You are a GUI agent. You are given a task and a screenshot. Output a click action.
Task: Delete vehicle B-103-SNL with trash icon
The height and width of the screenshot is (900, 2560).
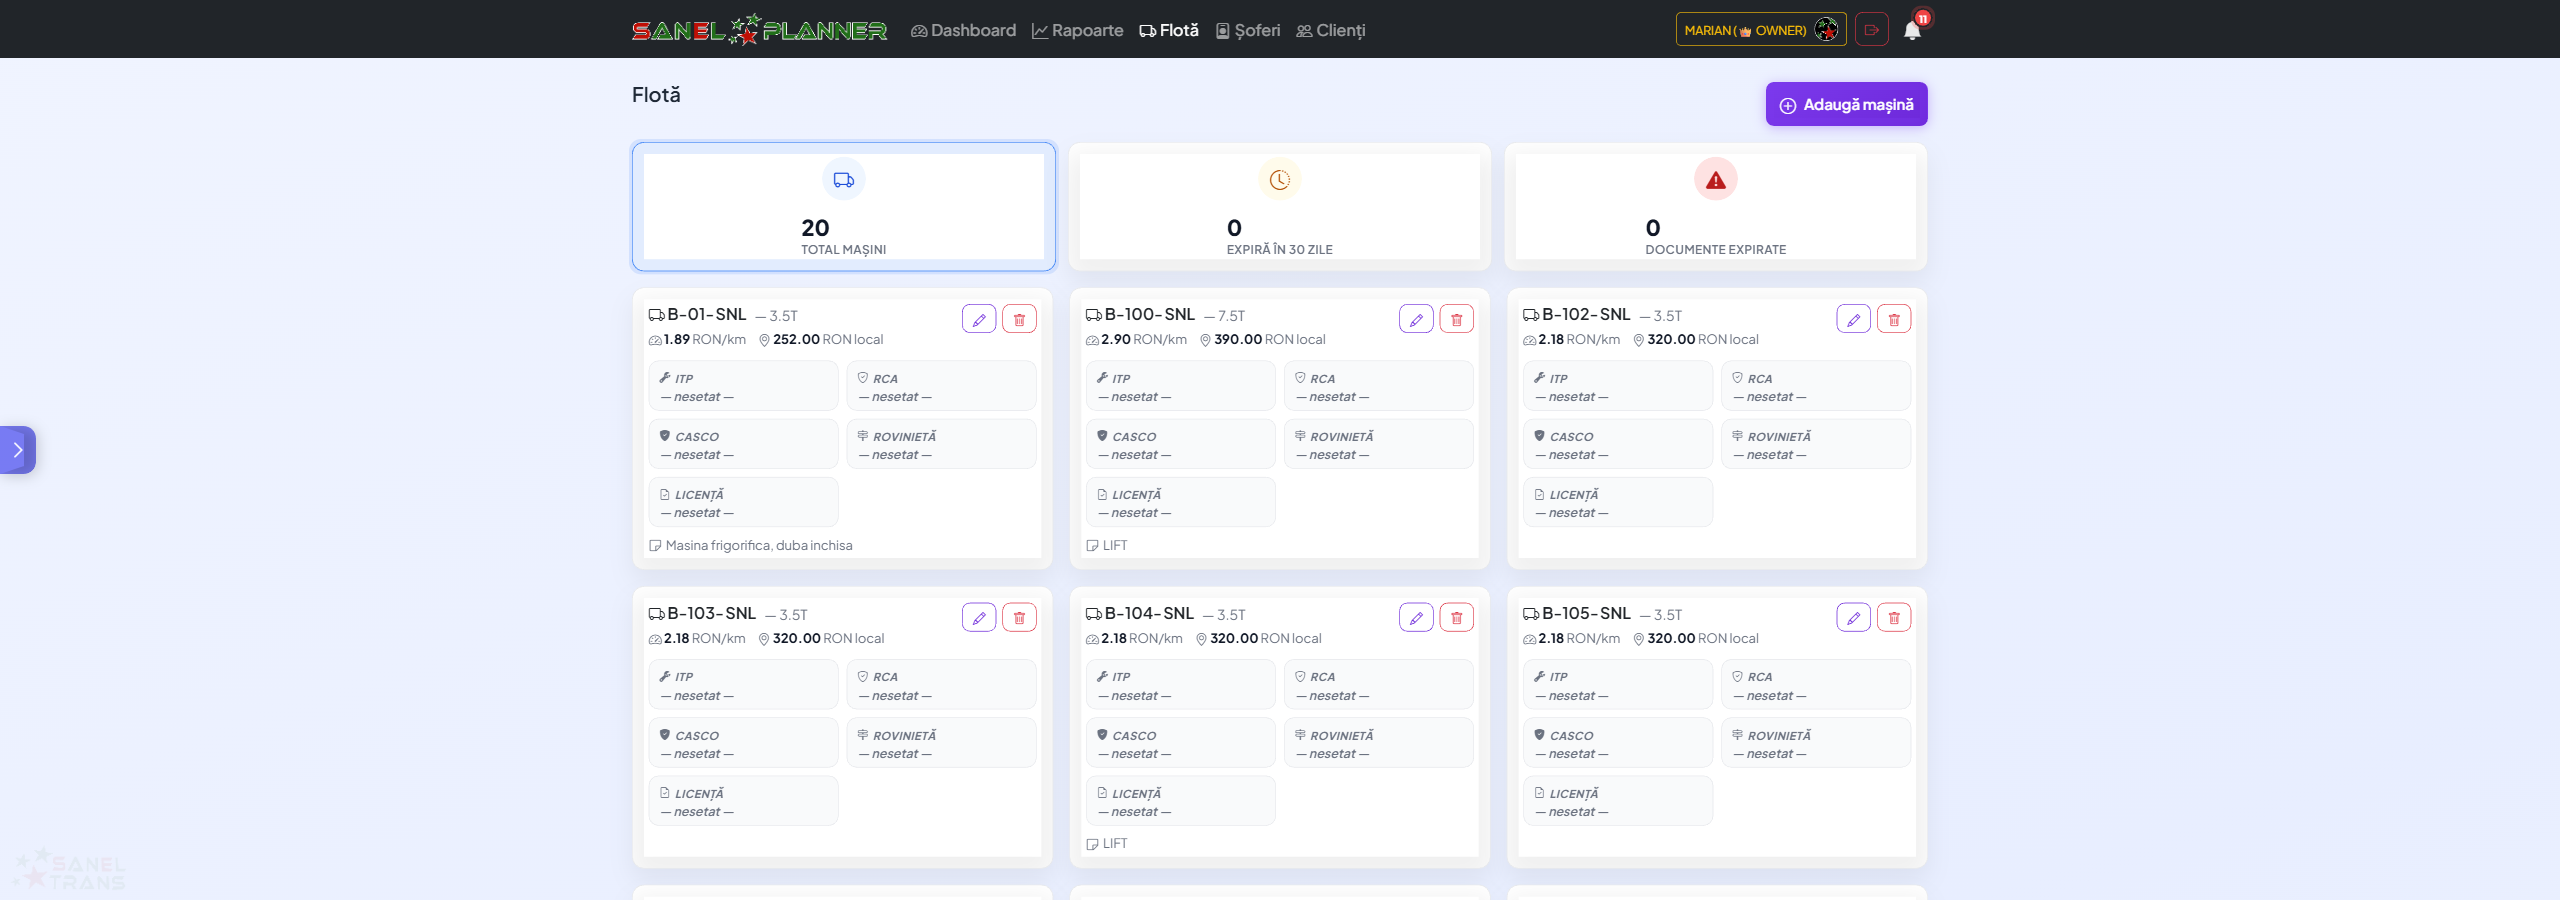coord(1019,618)
